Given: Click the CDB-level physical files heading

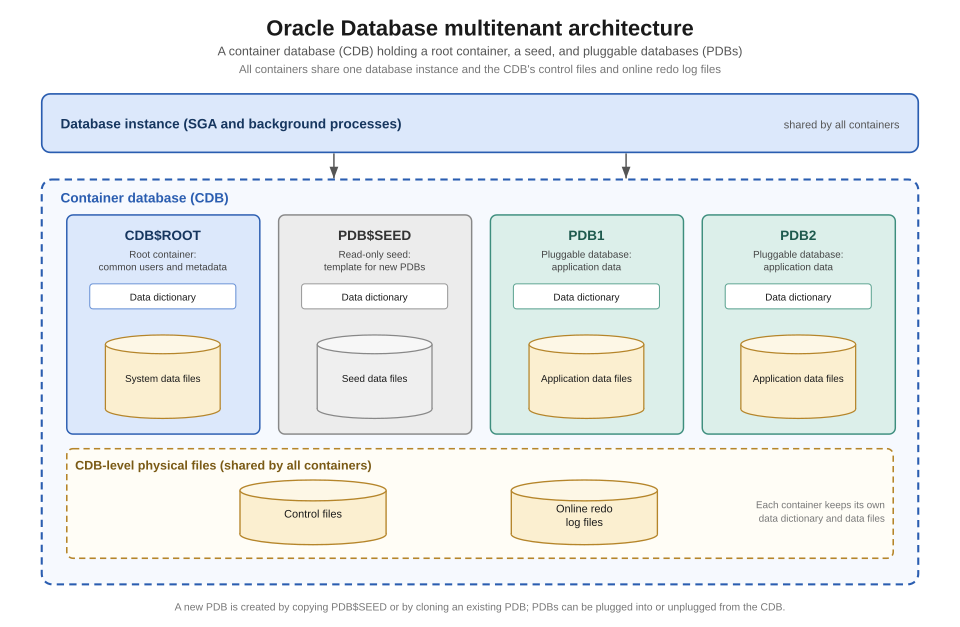Looking at the screenshot, I should point(223,465).
